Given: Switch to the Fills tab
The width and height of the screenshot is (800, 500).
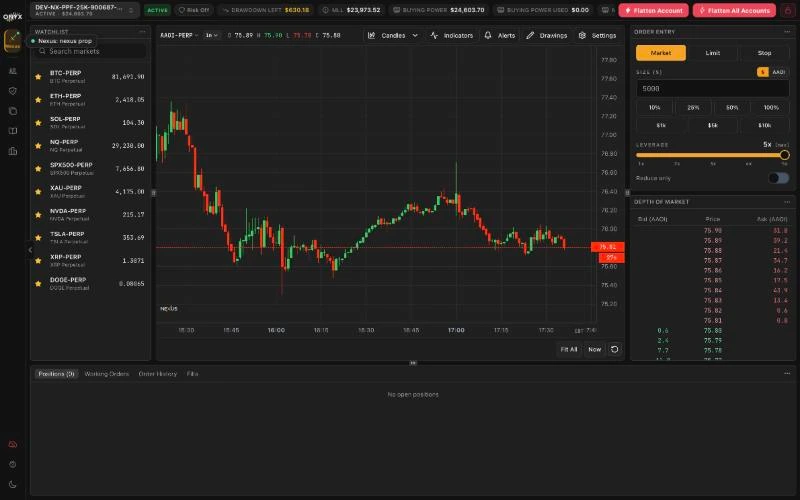Looking at the screenshot, I should (192, 374).
